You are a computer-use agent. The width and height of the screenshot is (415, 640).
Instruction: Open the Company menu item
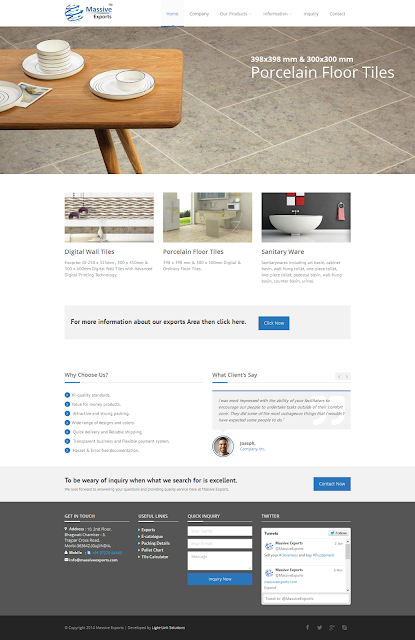click(199, 14)
